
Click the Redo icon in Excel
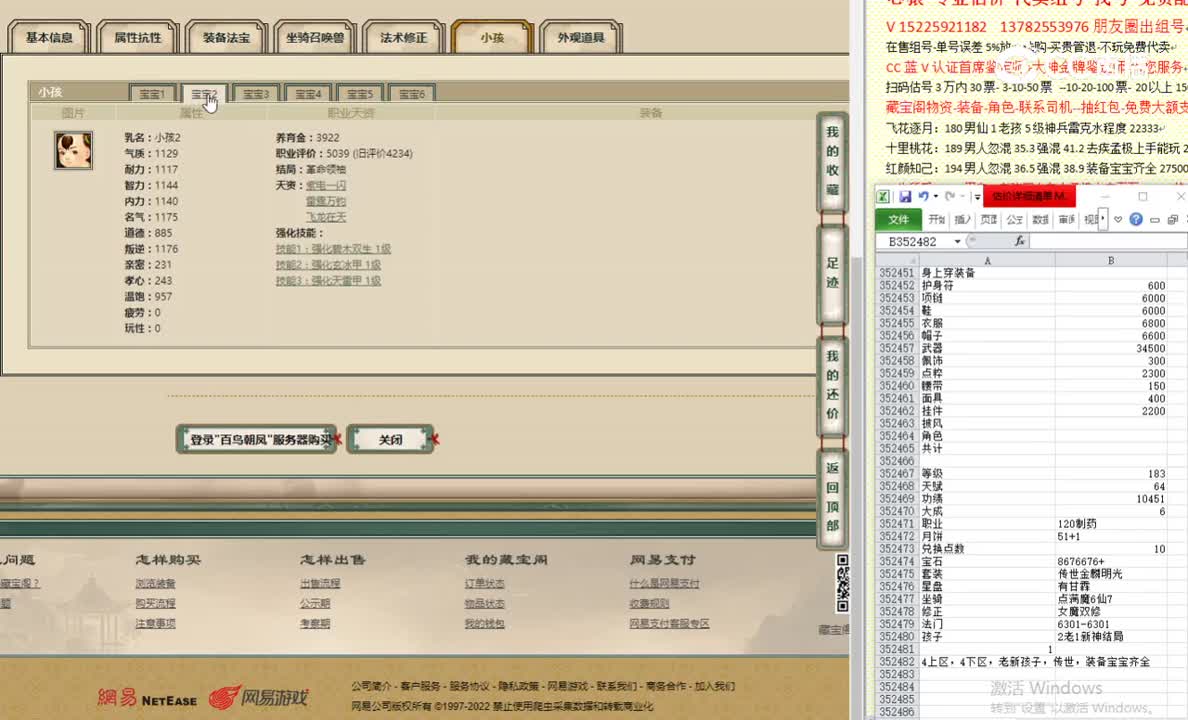point(948,196)
